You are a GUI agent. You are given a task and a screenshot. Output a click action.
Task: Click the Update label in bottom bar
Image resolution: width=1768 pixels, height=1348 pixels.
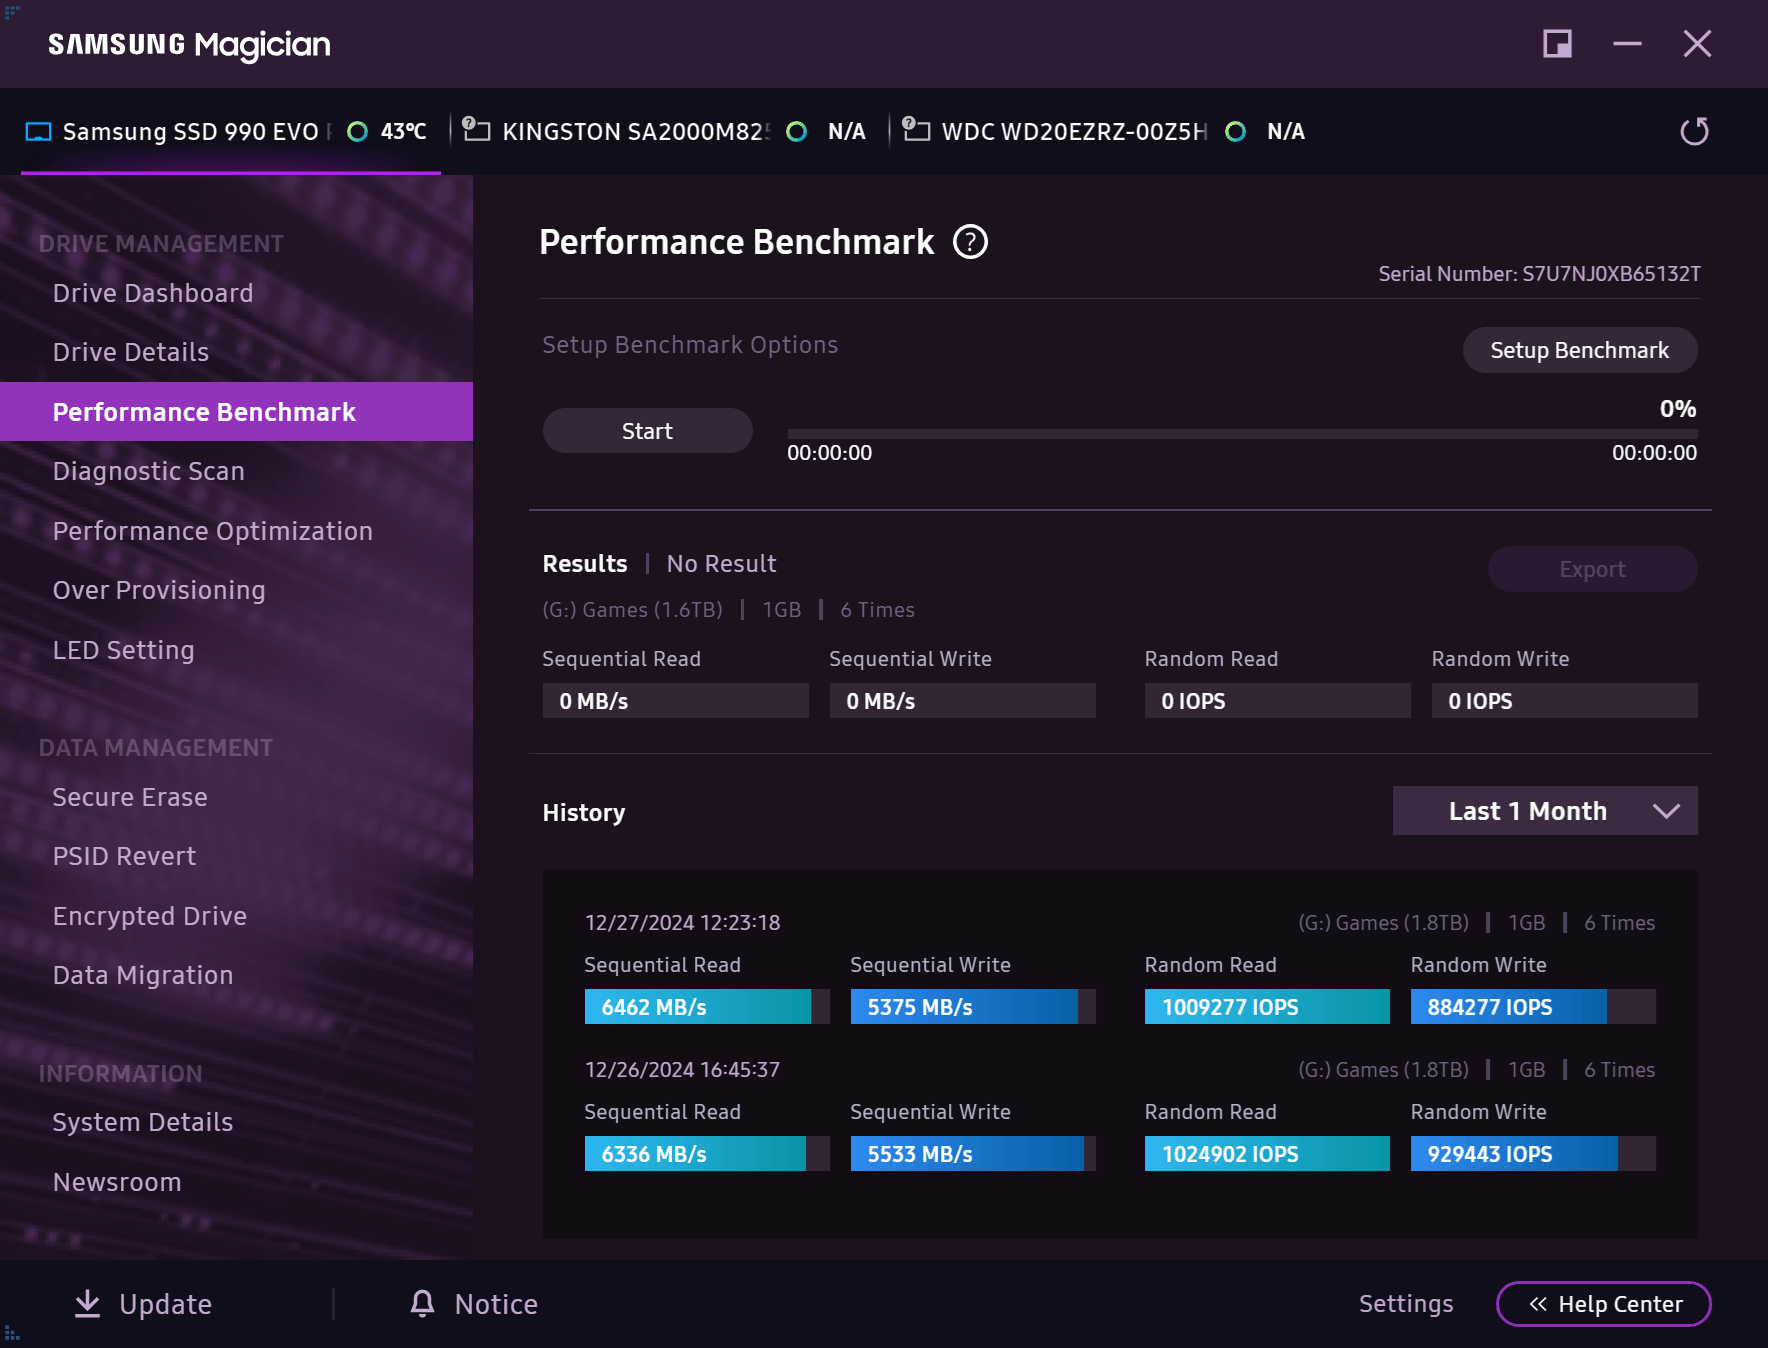(x=166, y=1304)
